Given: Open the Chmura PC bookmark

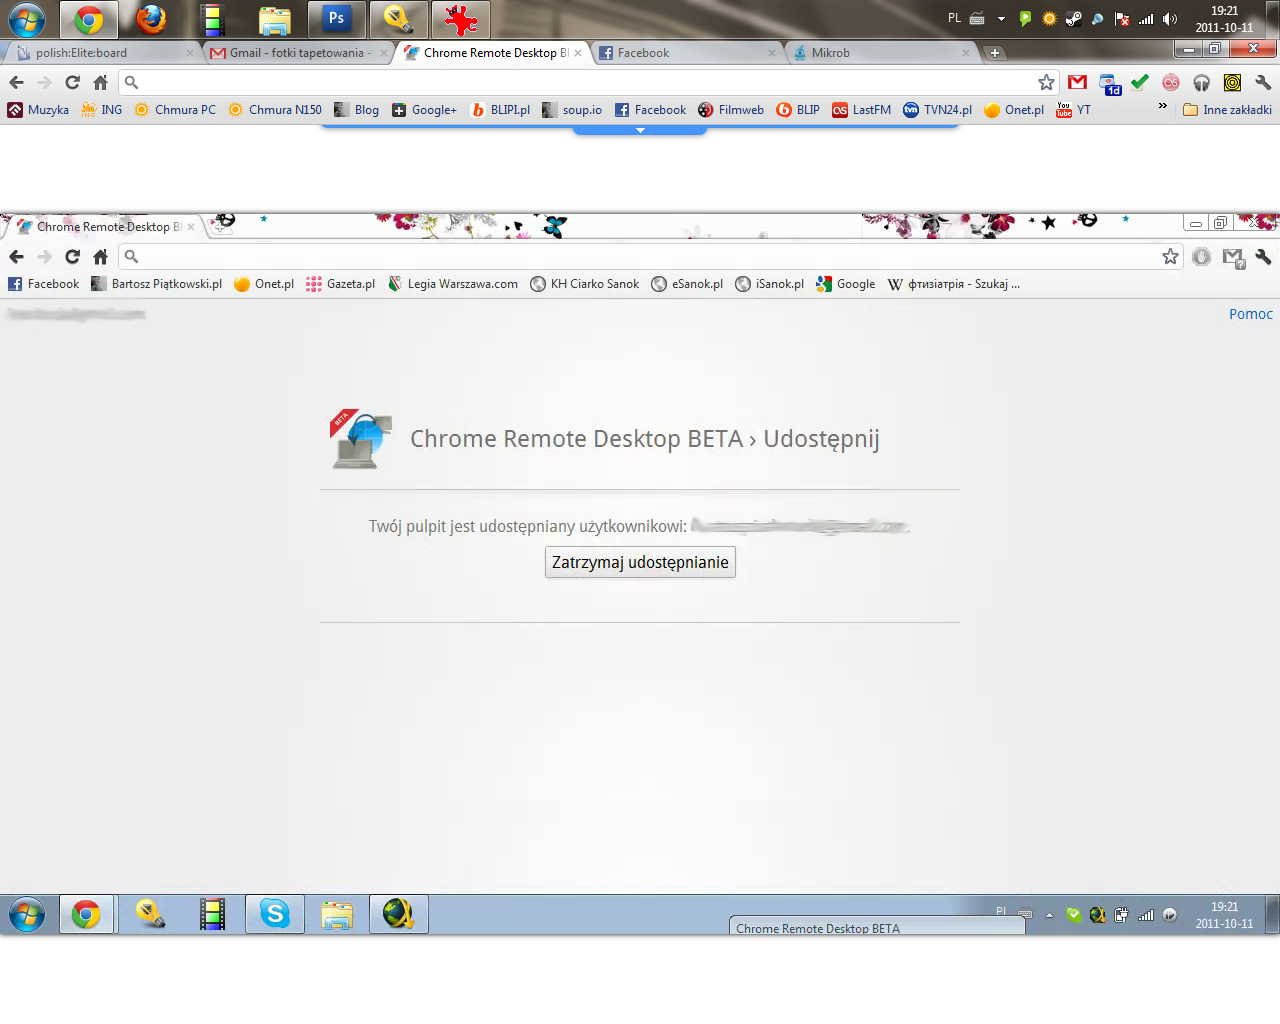Looking at the screenshot, I should 175,110.
